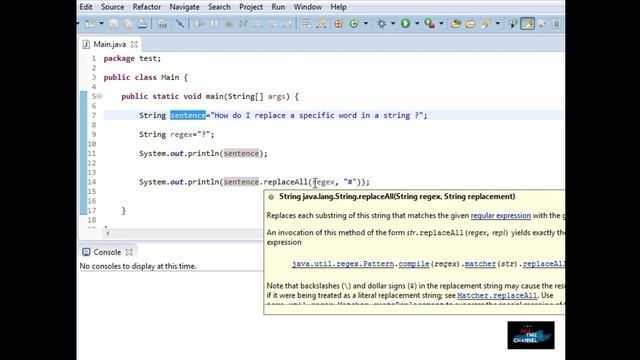This screenshot has height=360, width=640.
Task: Open the Source menu
Action: pyautogui.click(x=113, y=7)
